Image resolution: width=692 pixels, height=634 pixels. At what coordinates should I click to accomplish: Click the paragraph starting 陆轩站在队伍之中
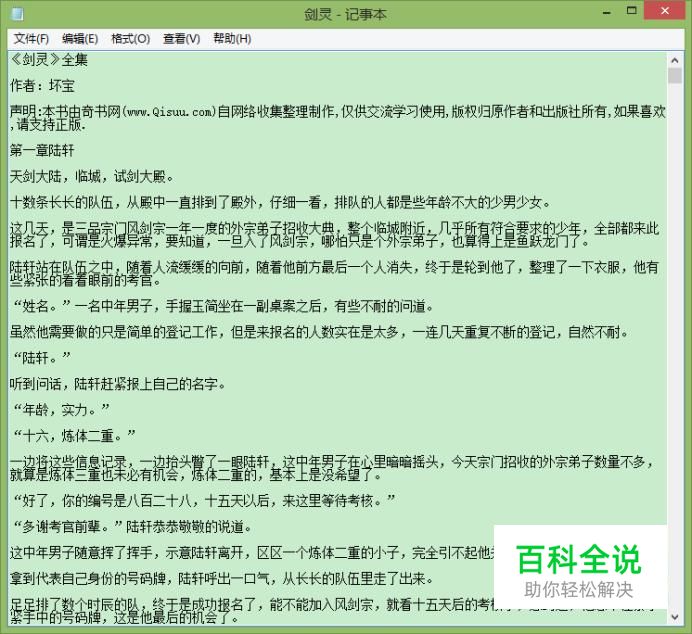point(335,274)
